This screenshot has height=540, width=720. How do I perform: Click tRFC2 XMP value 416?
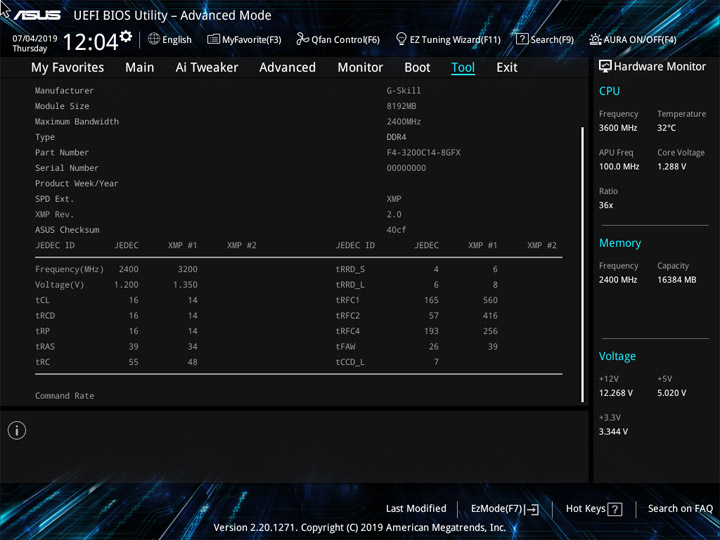[490, 315]
